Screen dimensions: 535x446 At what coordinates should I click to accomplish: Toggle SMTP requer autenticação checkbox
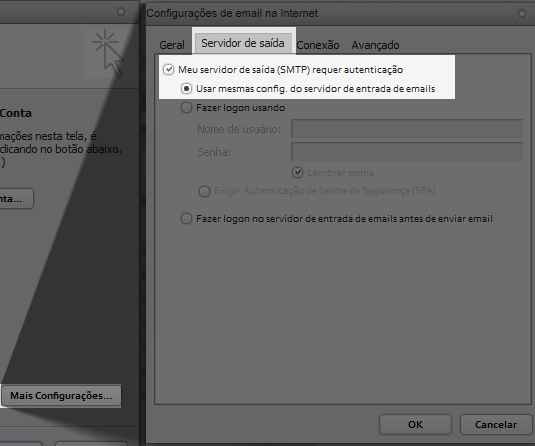click(x=169, y=70)
